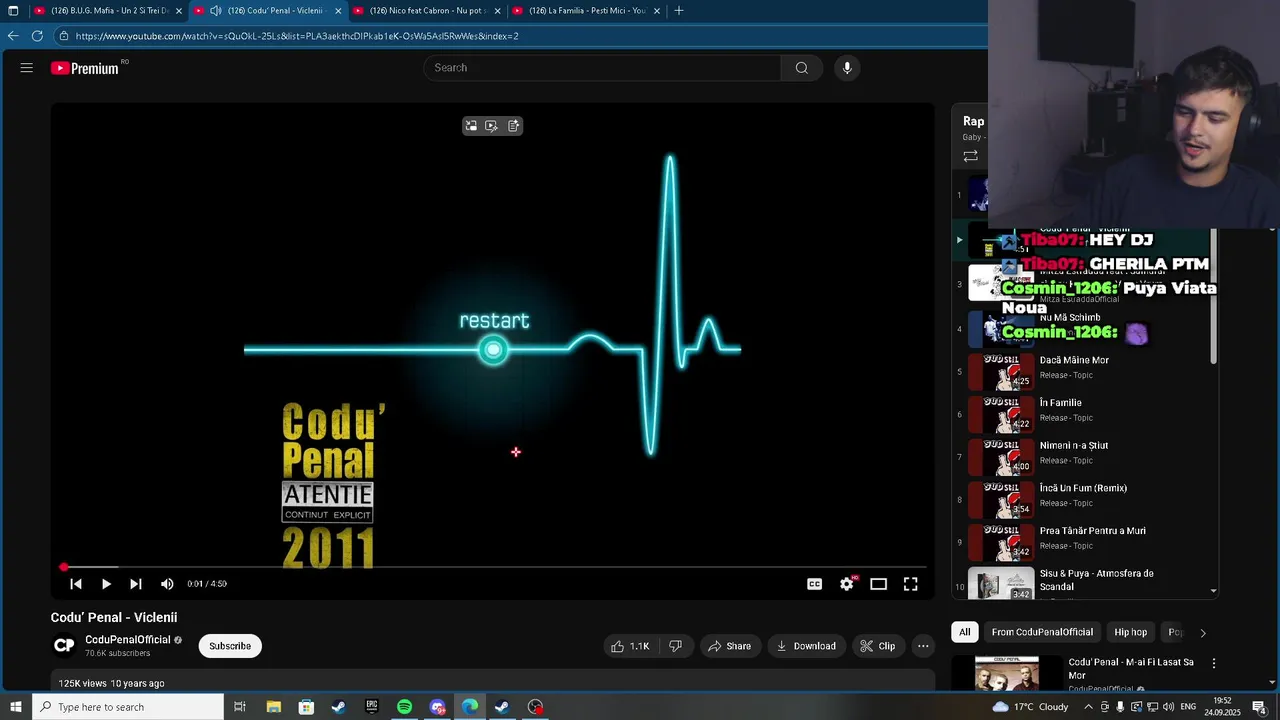This screenshot has width=1280, height=720.
Task: Open Microsoft Store from taskbar
Action: coord(306,707)
